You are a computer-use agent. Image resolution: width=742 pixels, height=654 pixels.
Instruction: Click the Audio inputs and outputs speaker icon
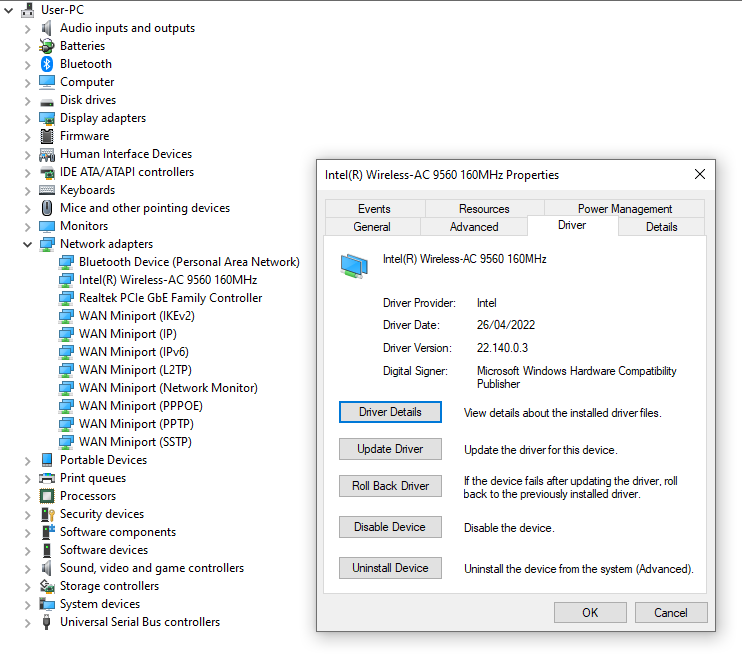point(46,28)
